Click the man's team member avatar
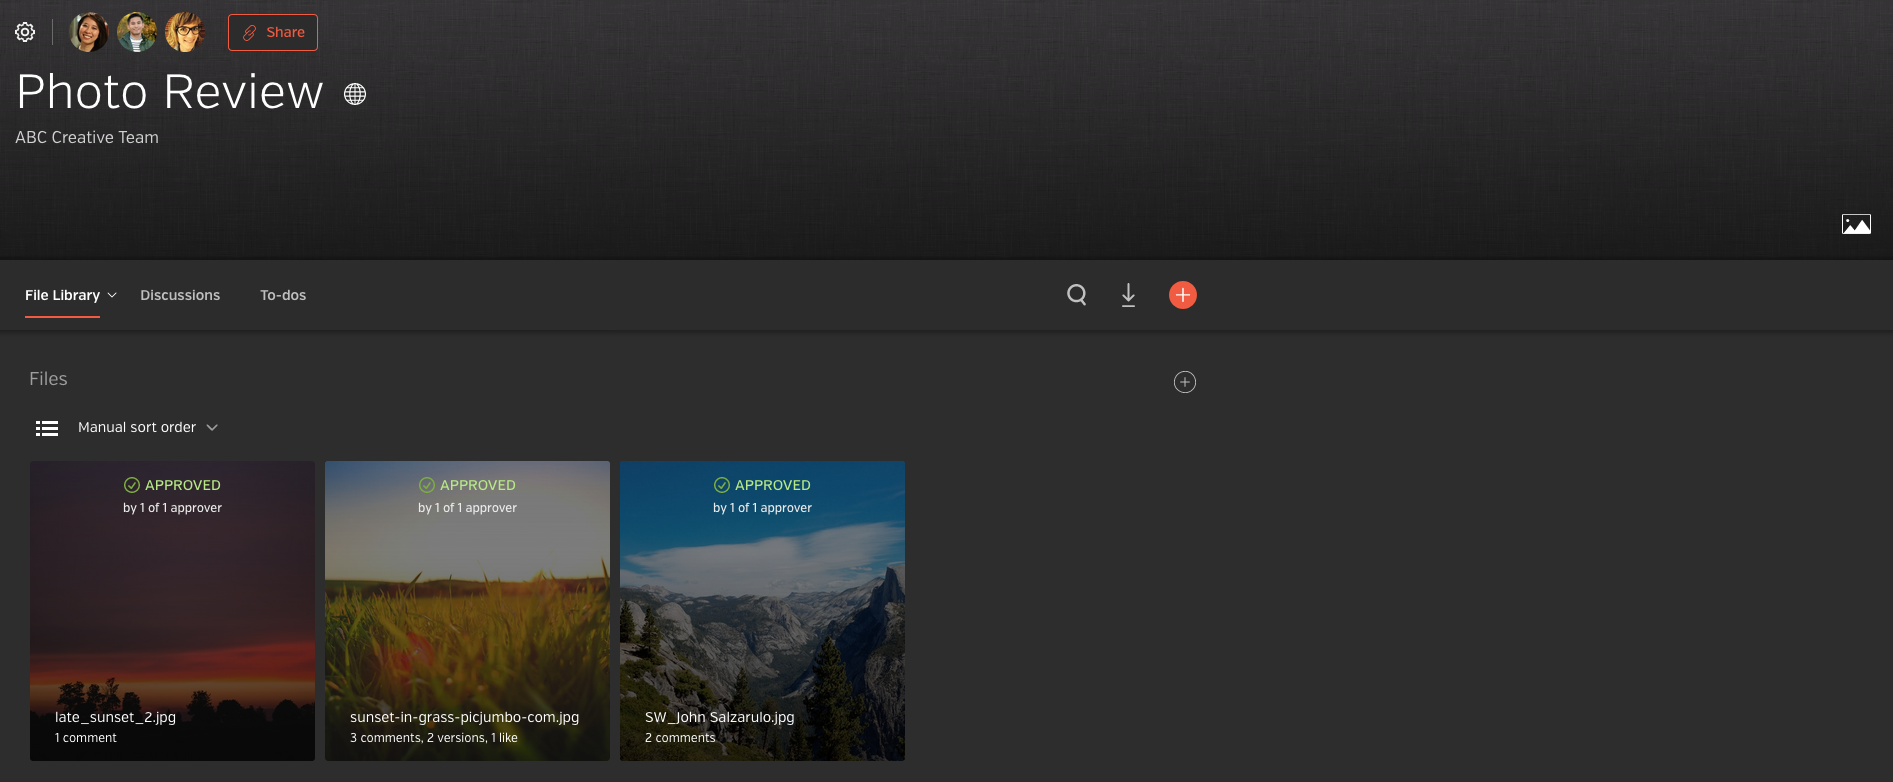Image resolution: width=1893 pixels, height=782 pixels. click(137, 32)
